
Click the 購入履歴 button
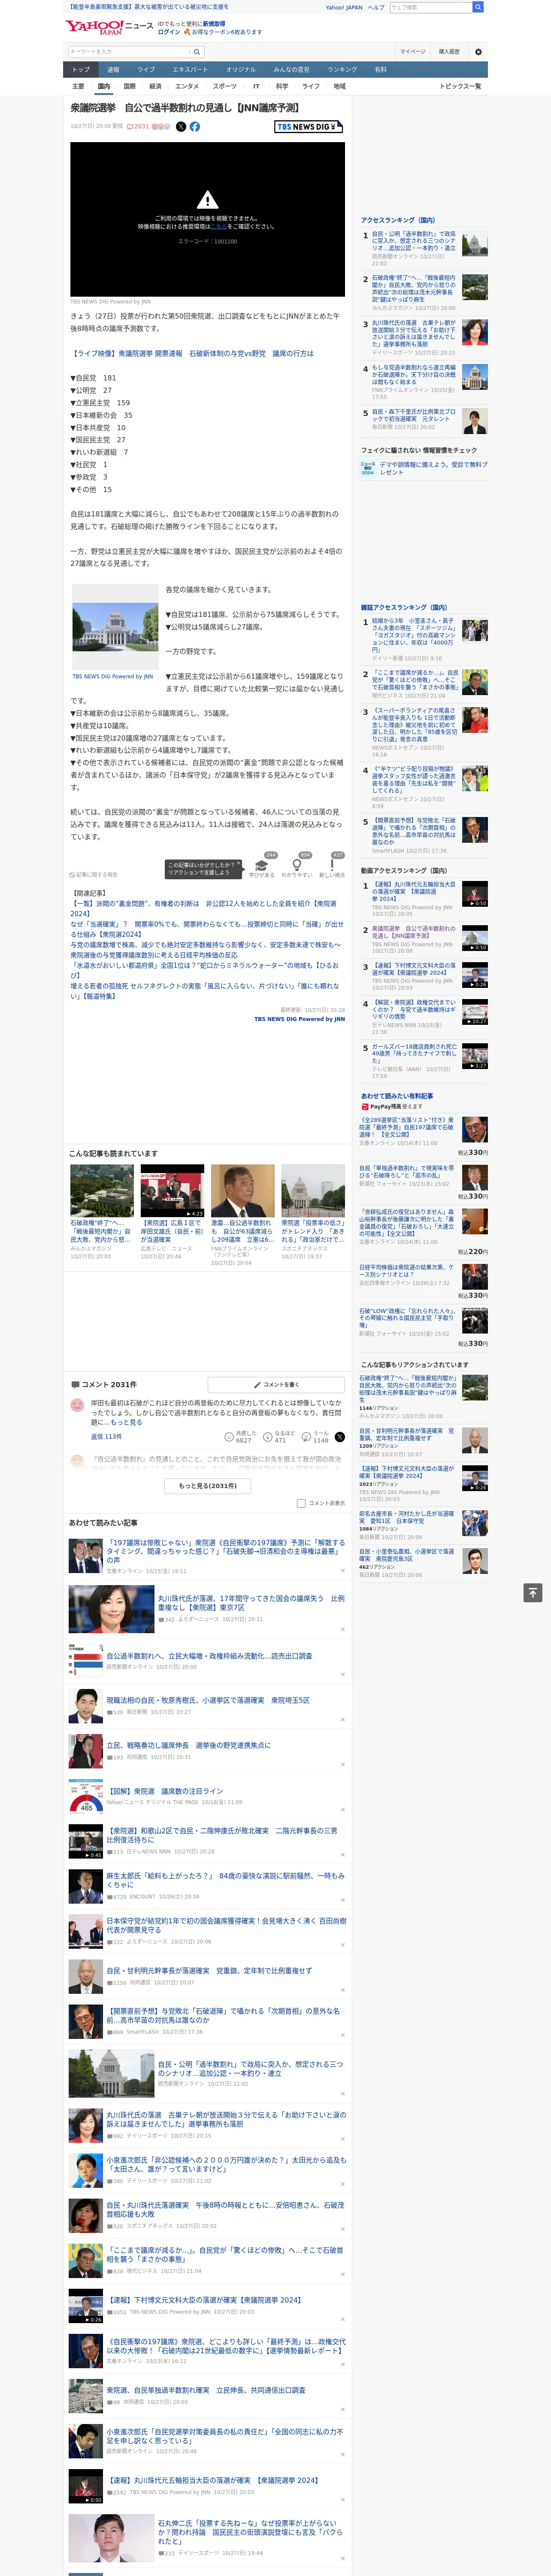click(449, 52)
